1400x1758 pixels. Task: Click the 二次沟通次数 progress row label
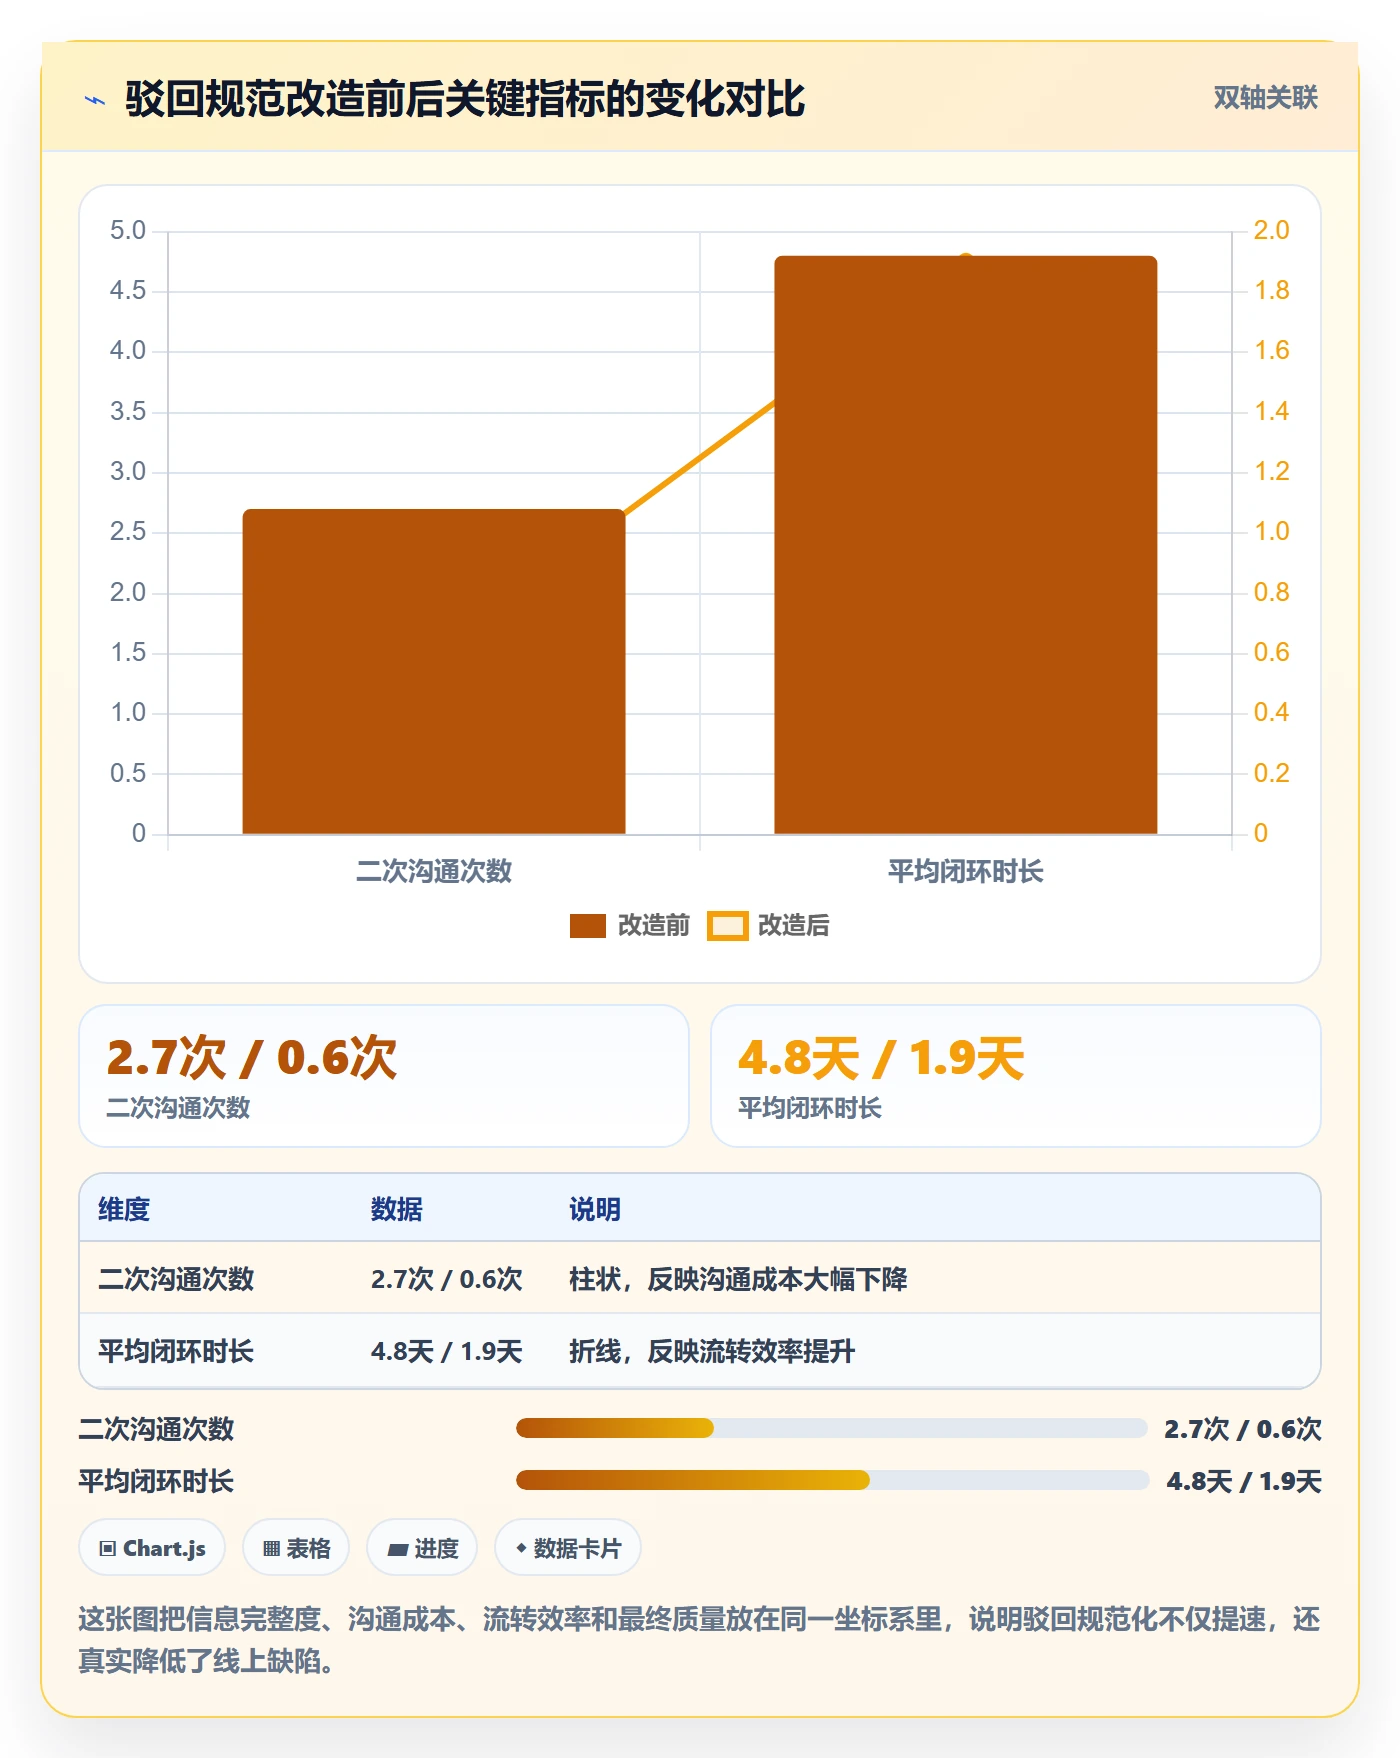click(x=156, y=1428)
